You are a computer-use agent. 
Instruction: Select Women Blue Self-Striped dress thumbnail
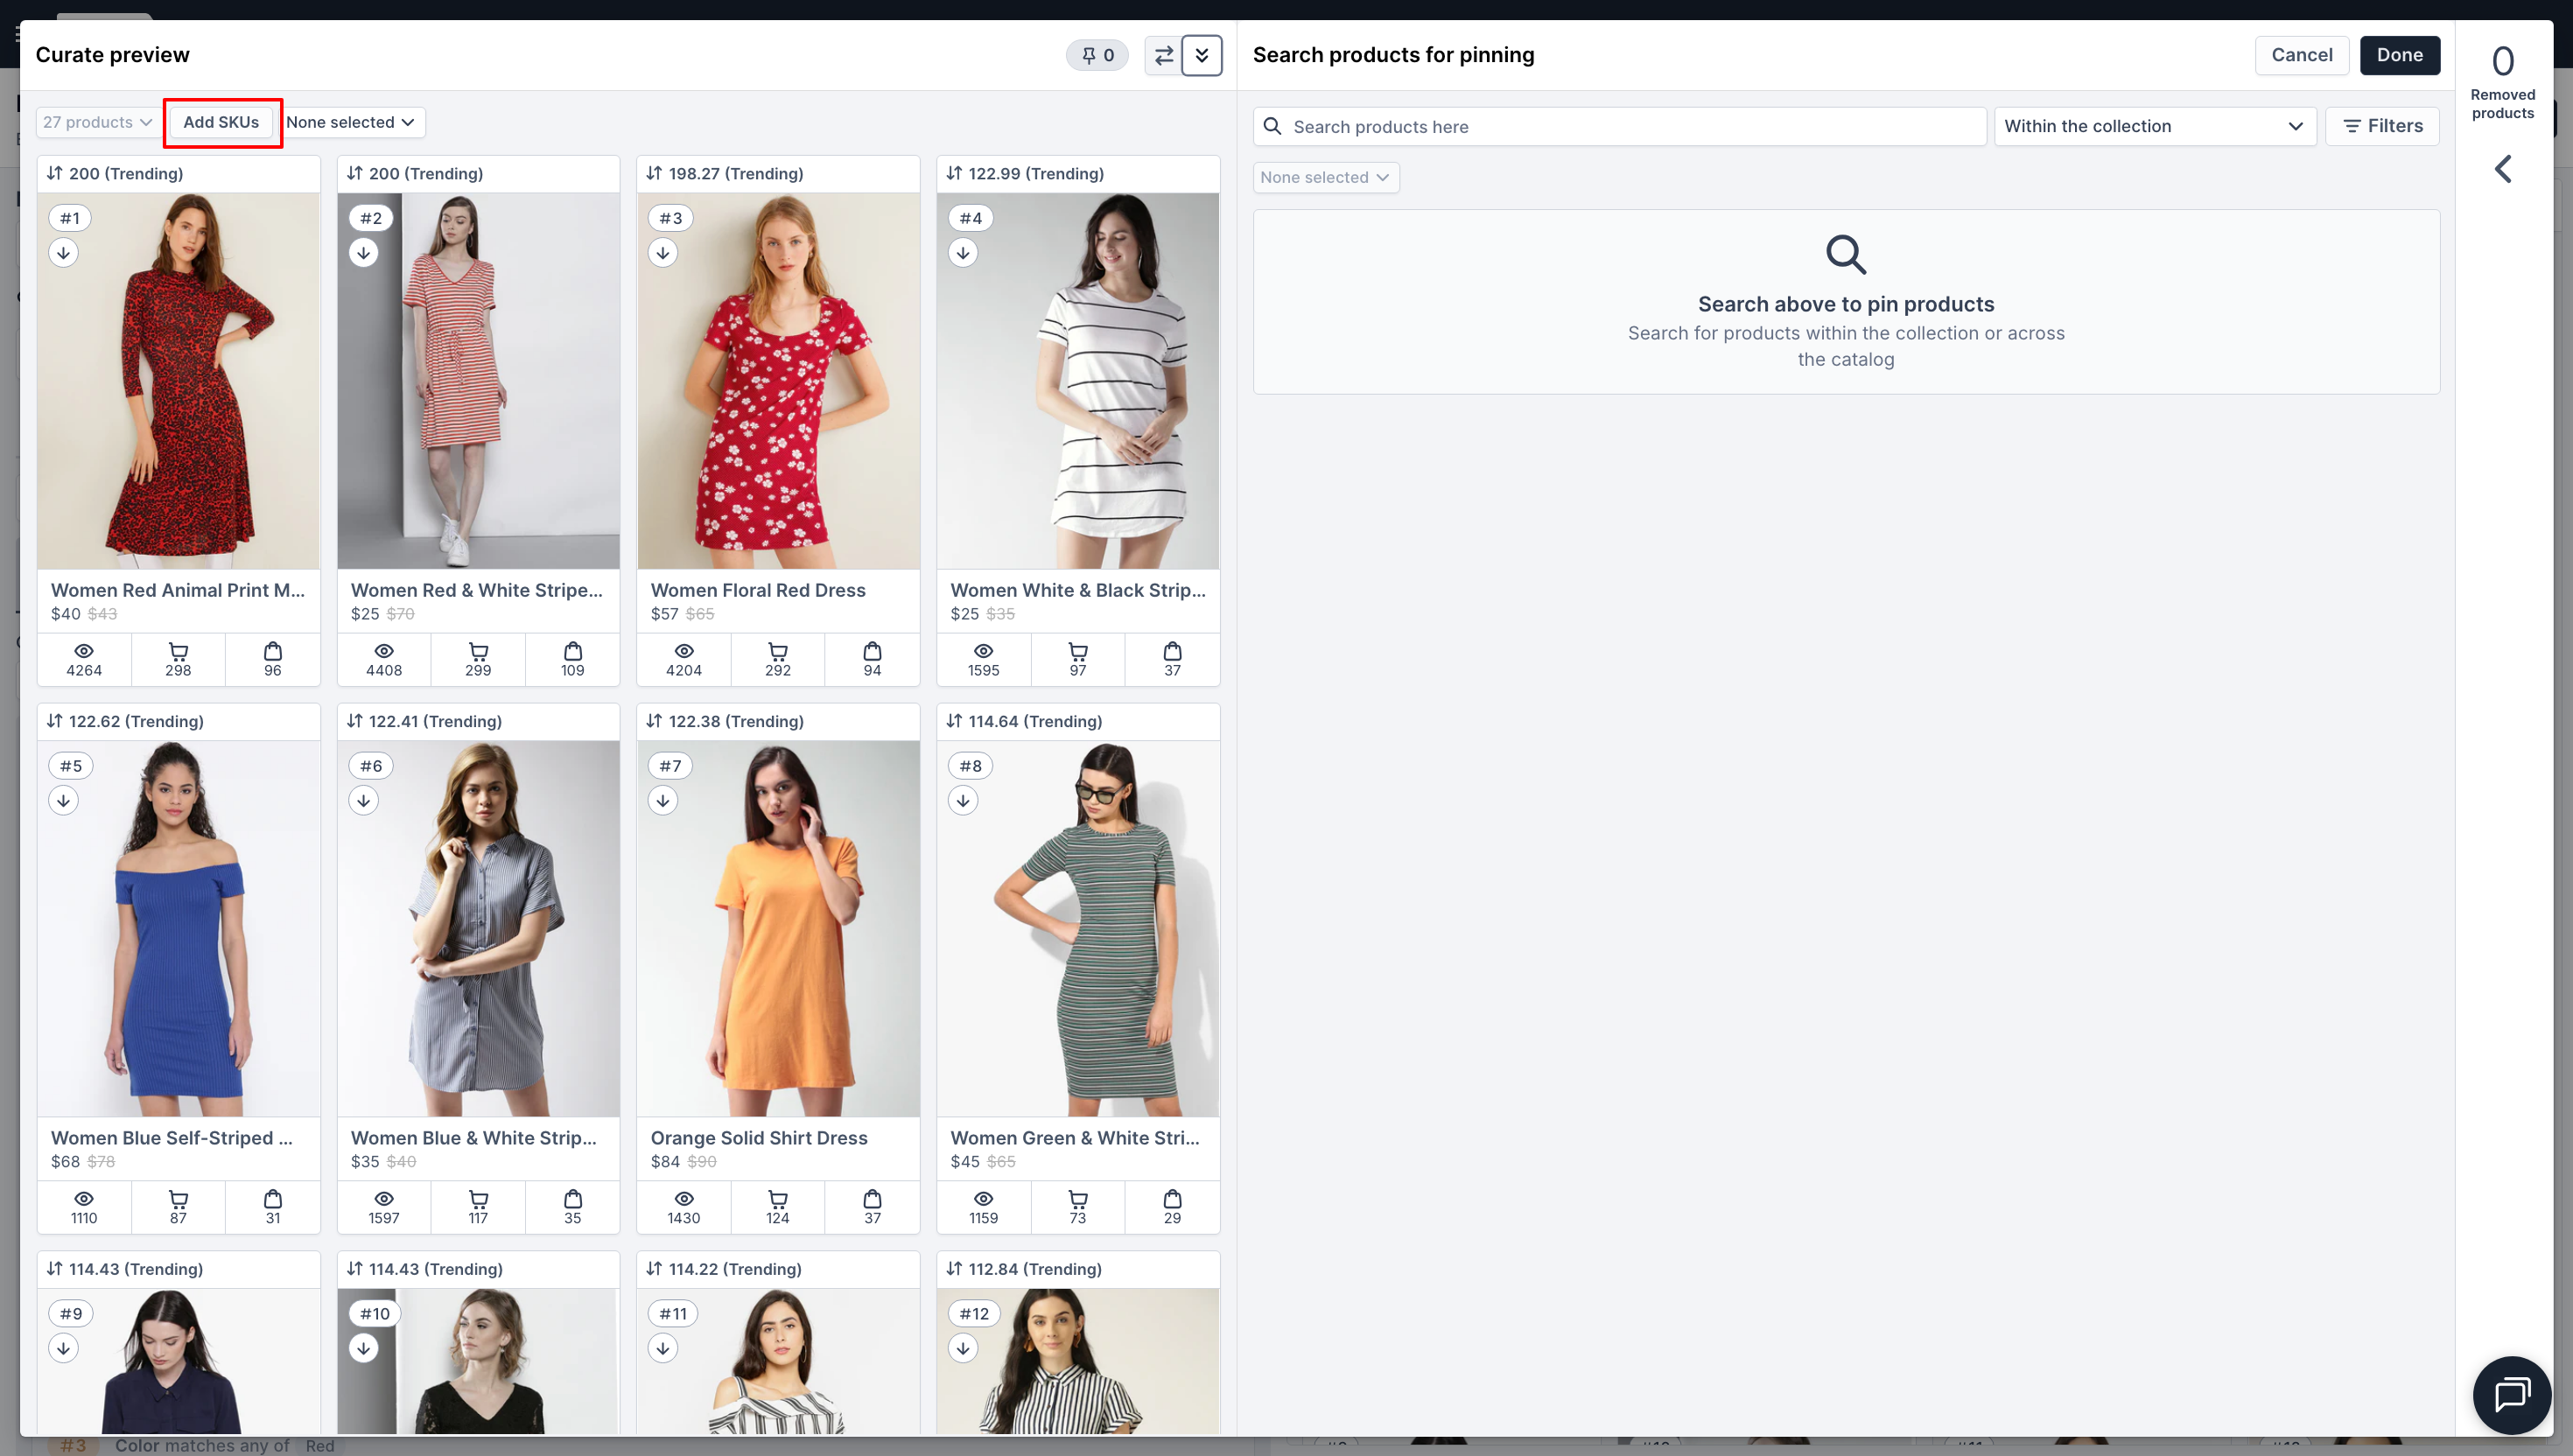tap(179, 928)
